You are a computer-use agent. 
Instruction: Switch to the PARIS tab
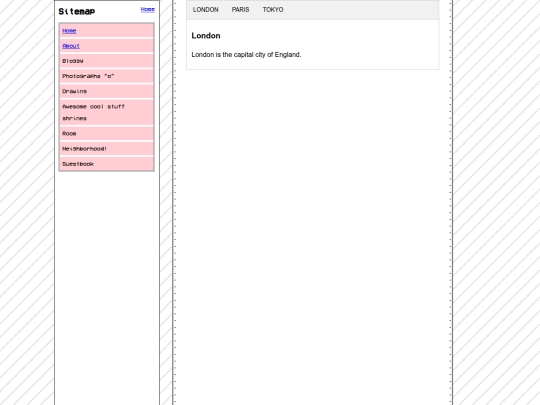point(240,10)
